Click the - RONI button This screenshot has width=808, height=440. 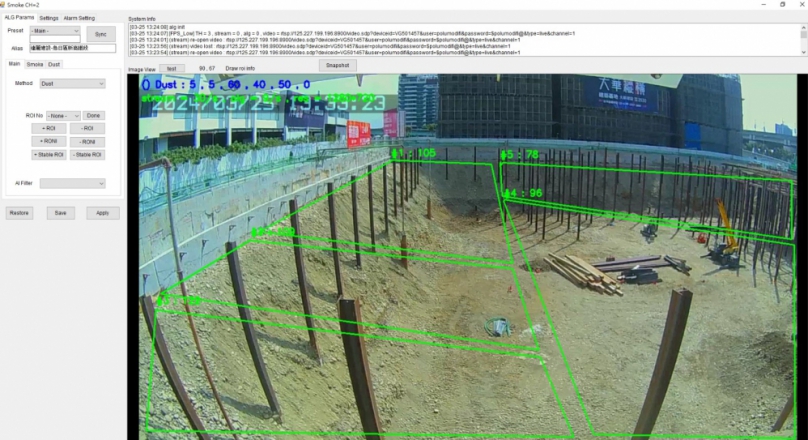click(87, 142)
